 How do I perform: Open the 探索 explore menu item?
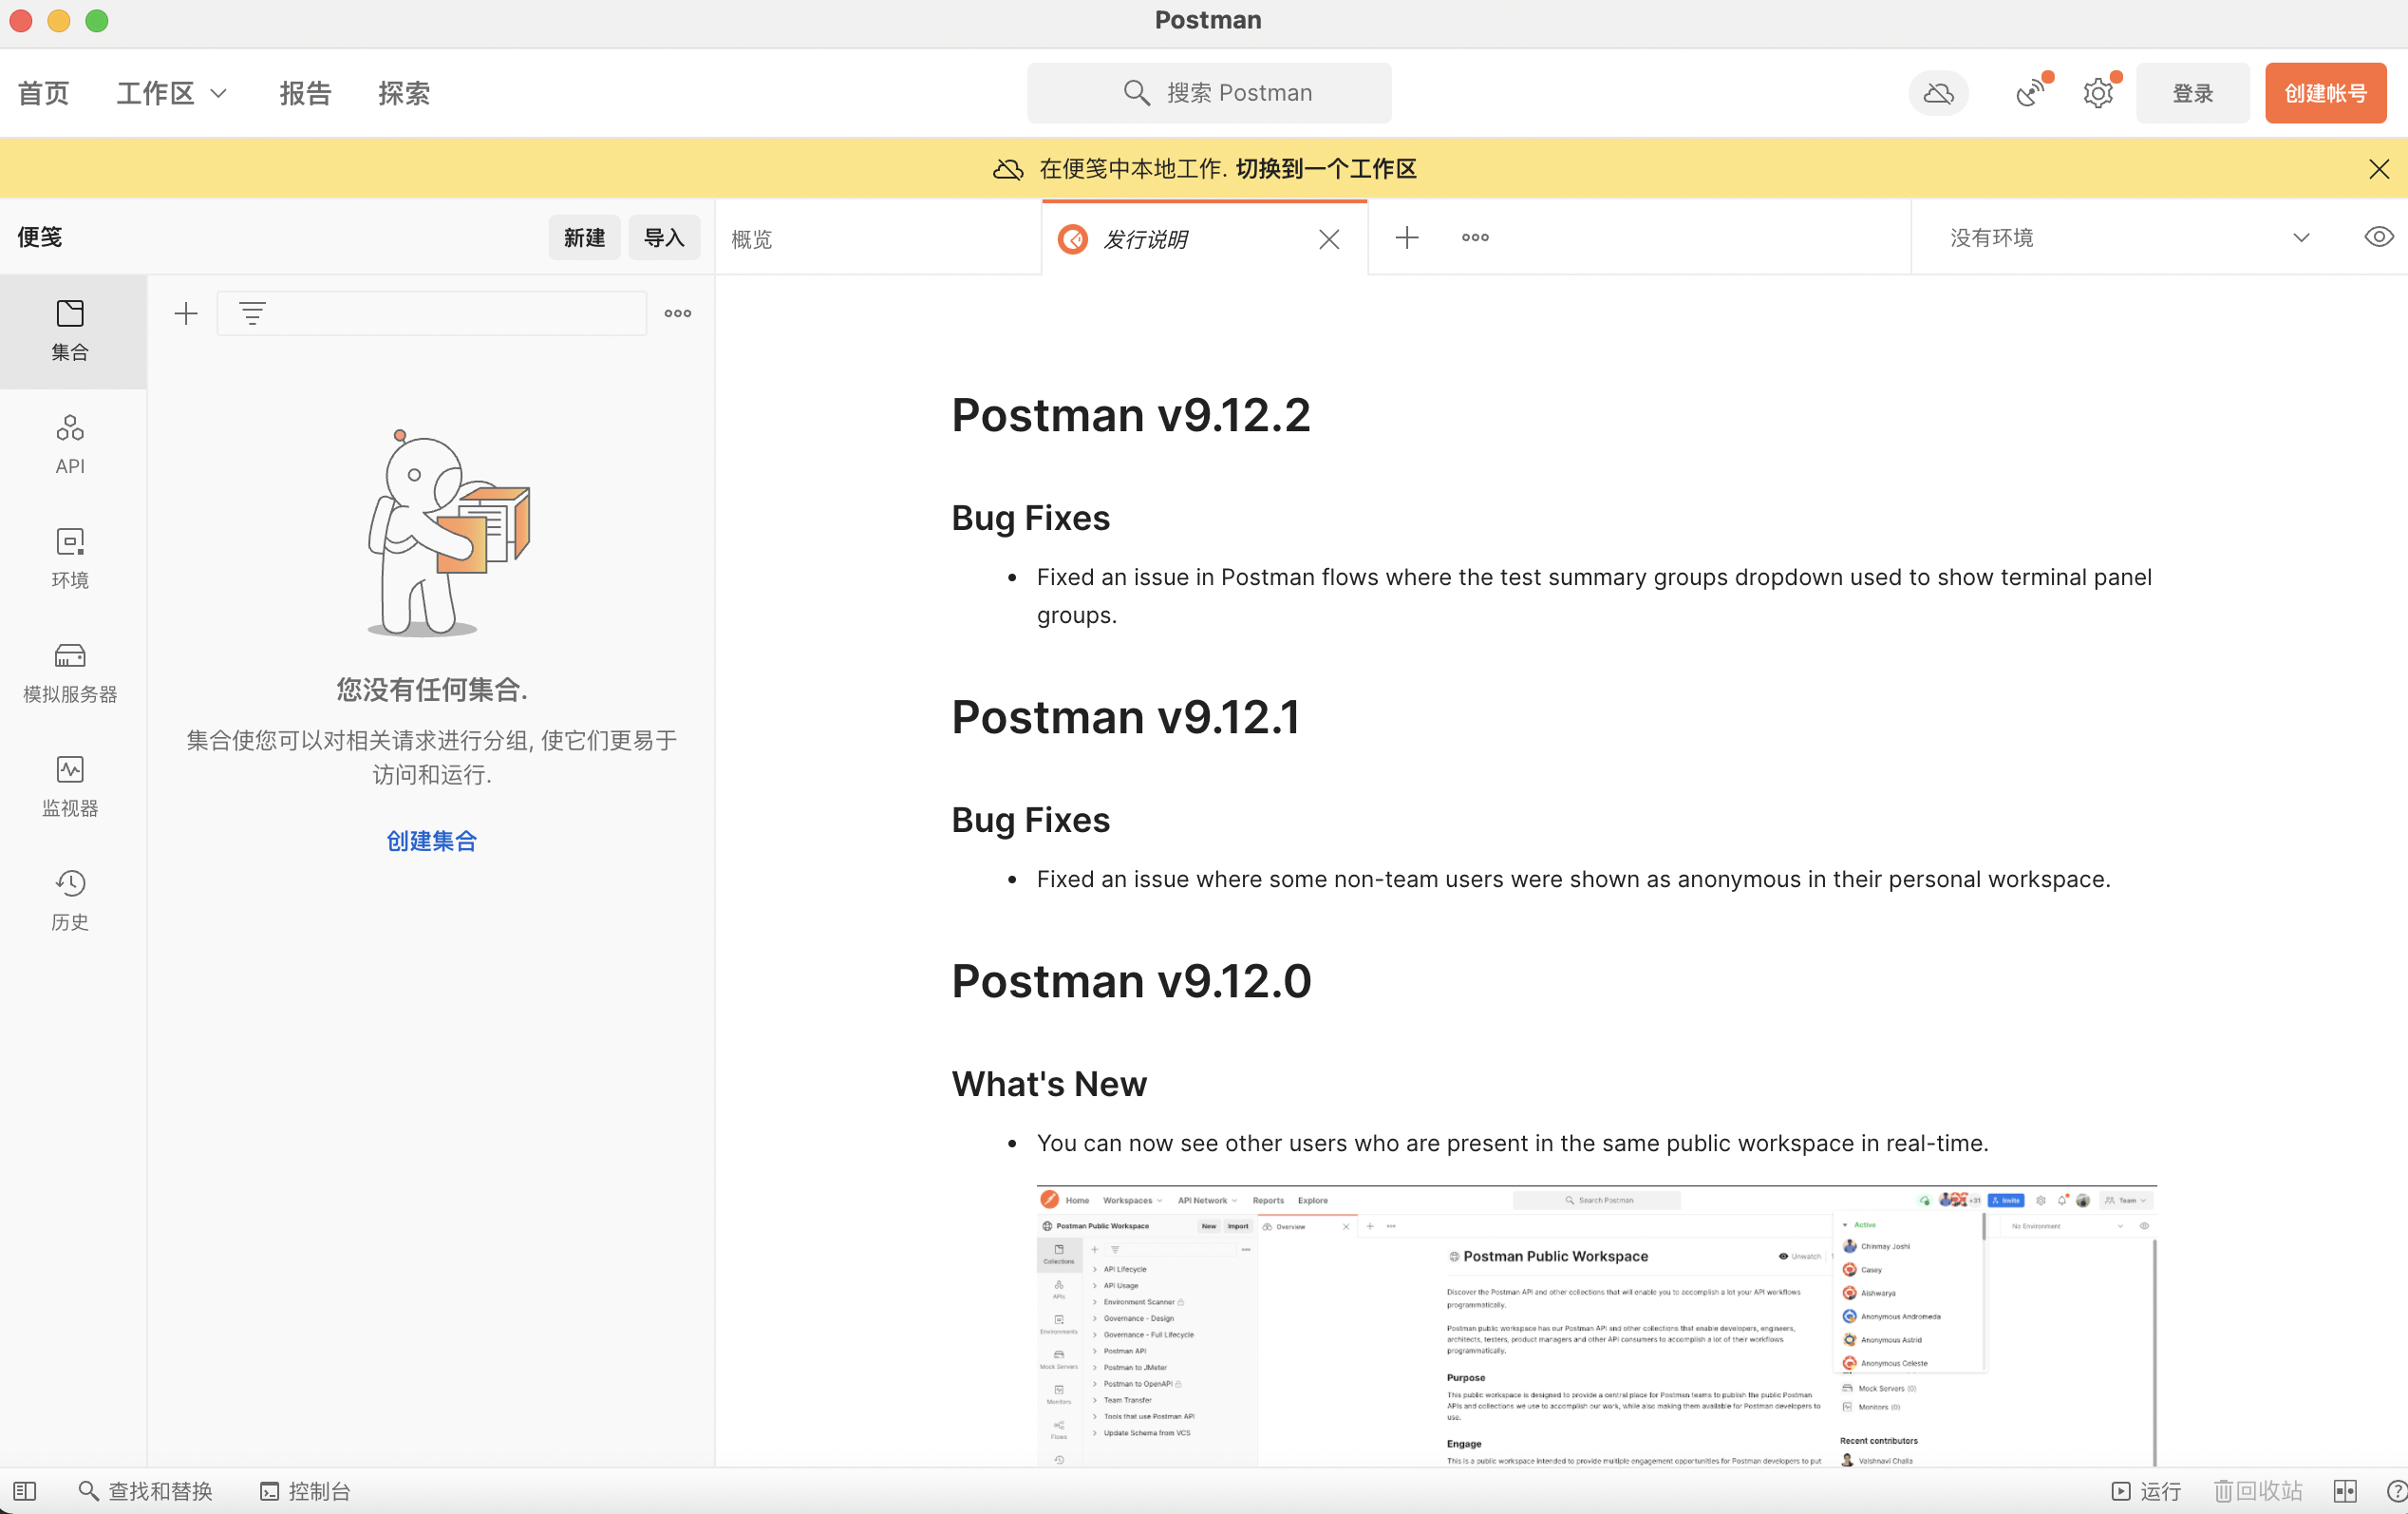[404, 93]
